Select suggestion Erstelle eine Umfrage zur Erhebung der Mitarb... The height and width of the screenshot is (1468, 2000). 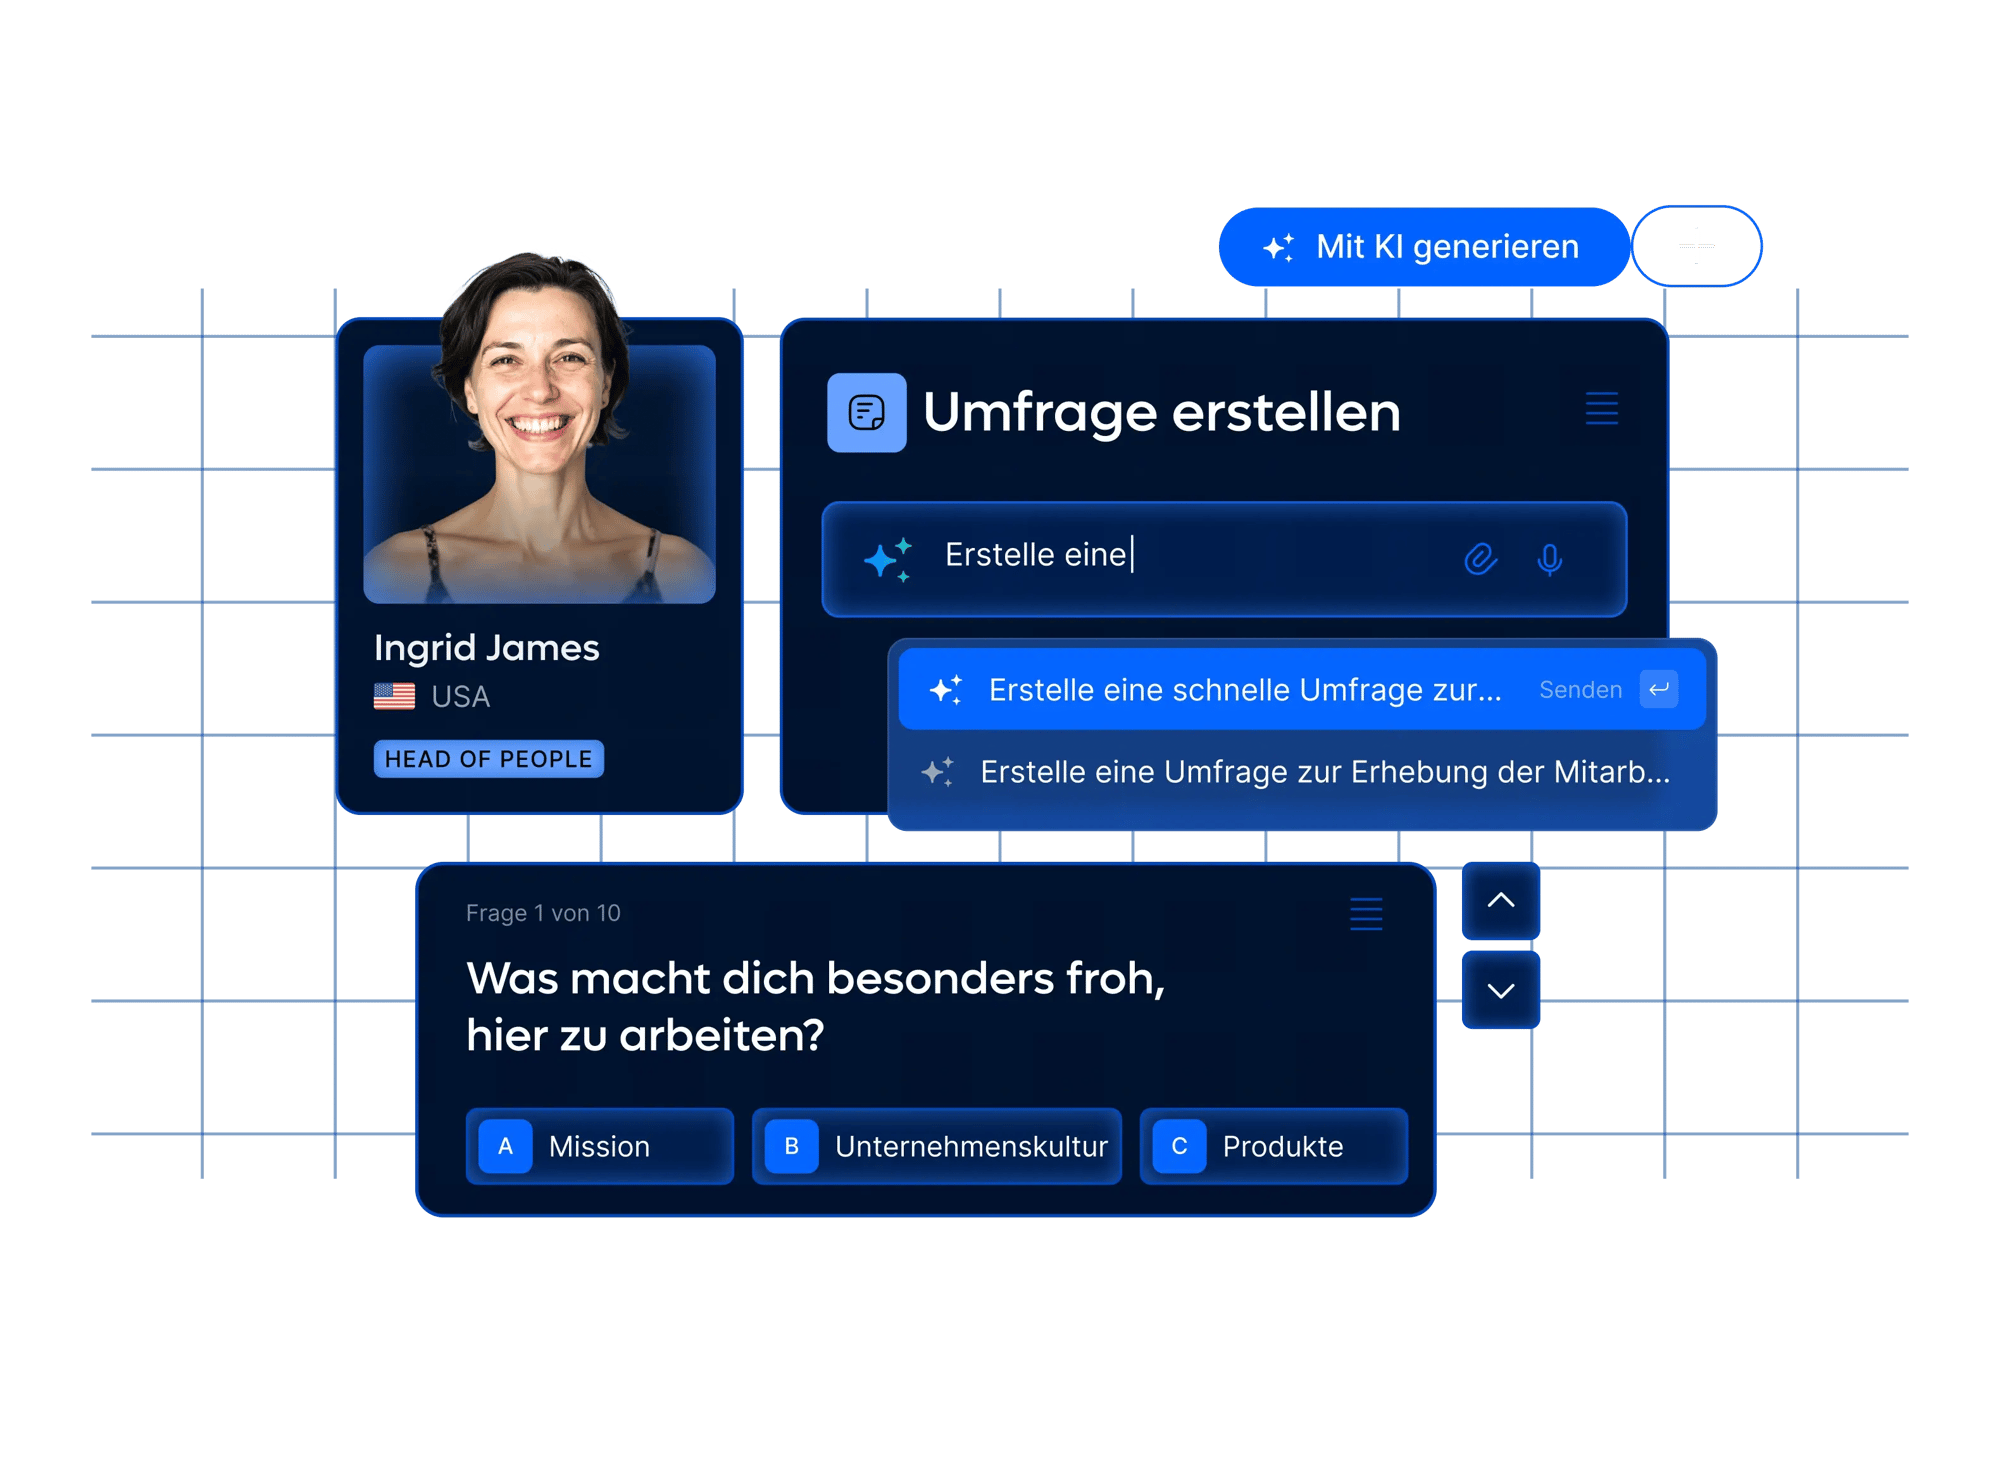point(1302,772)
